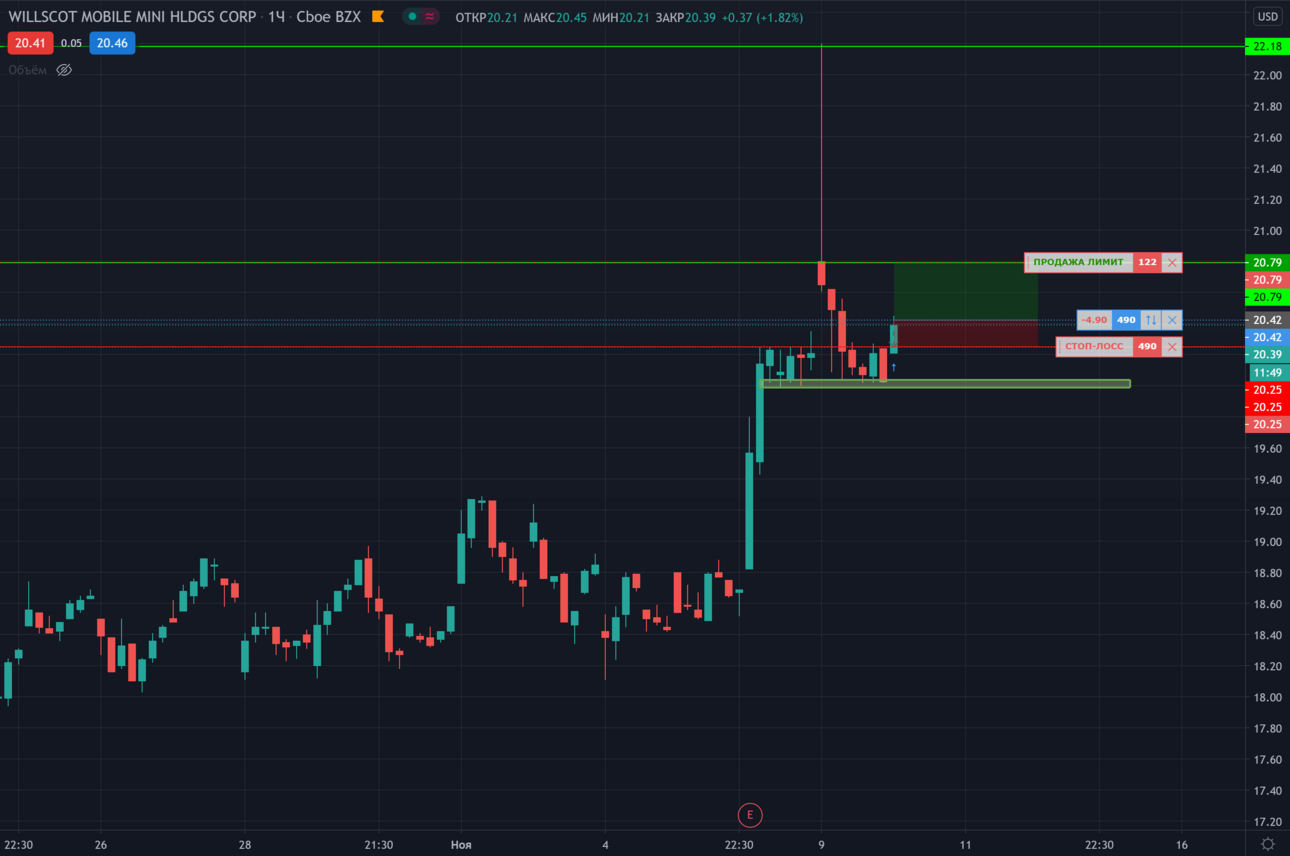Click the -4.90 position profit label
The height and width of the screenshot is (856, 1290).
coord(1094,320)
